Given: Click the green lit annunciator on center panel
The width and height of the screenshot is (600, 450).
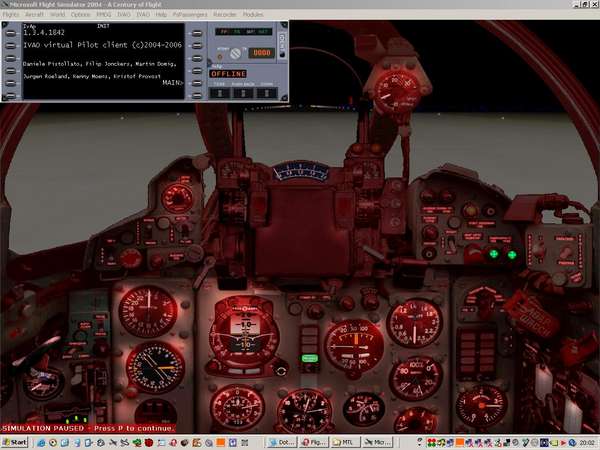Looking at the screenshot, I should tap(310, 359).
